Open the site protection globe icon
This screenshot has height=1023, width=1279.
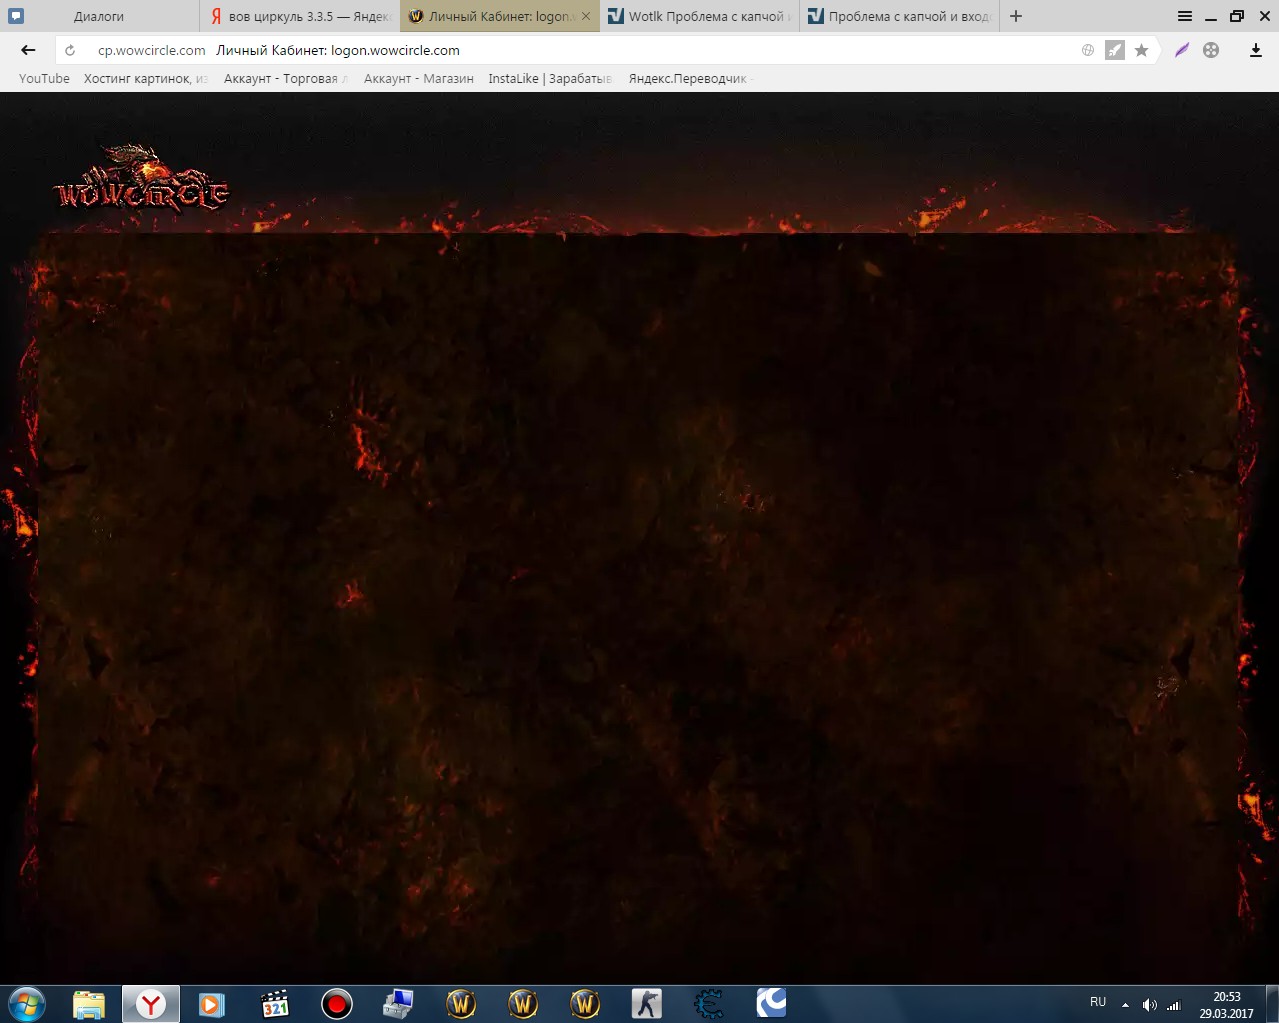(1088, 50)
